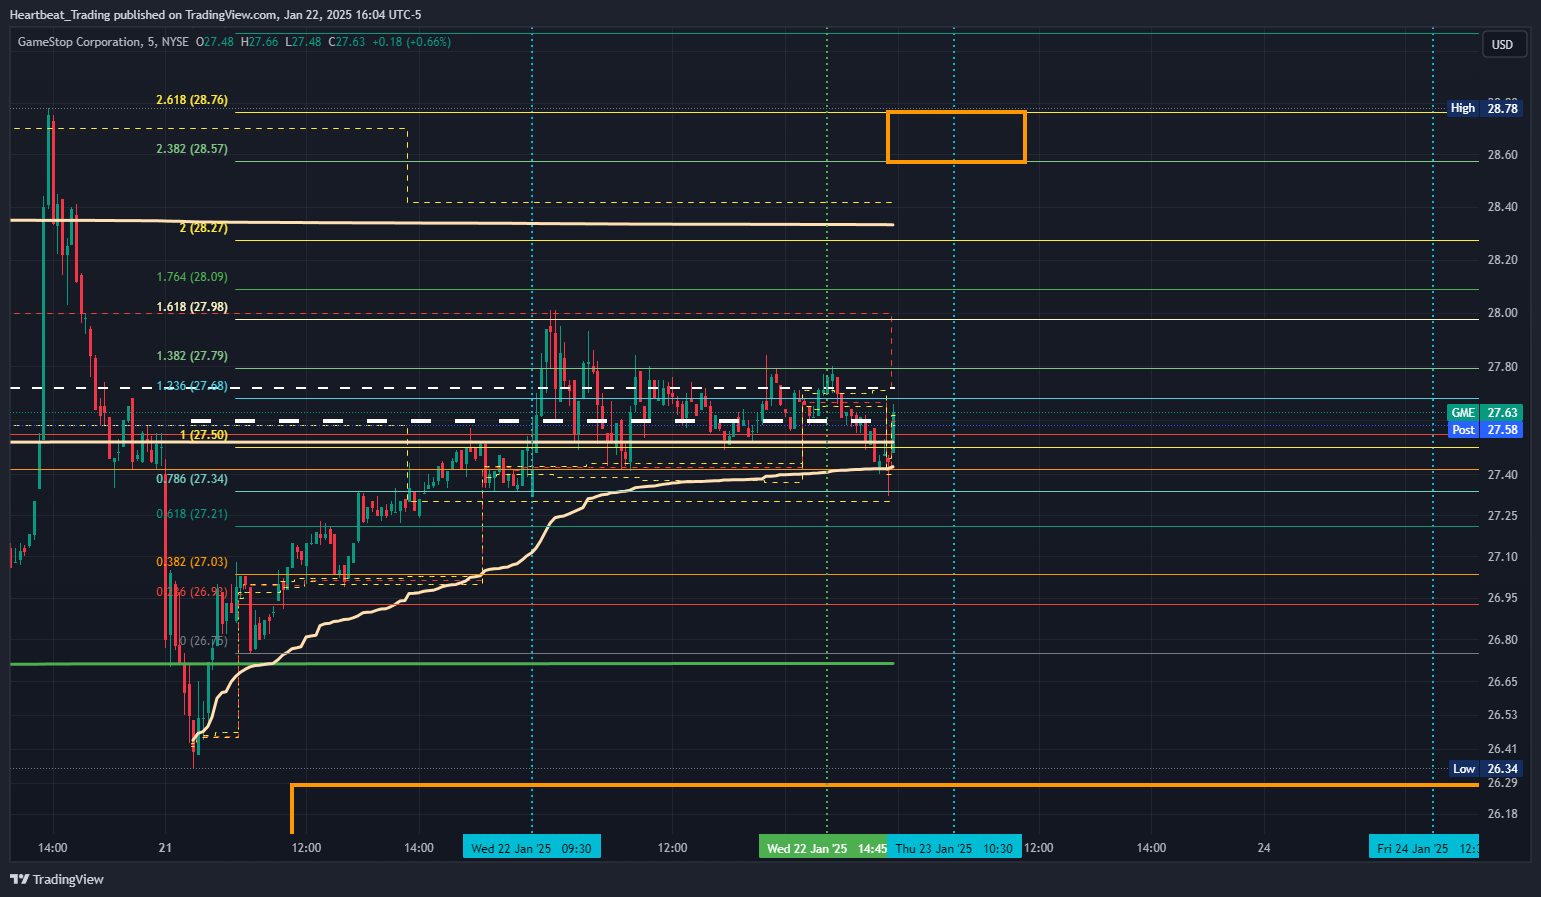Select the 2.382 (28.57) Fibonacci label
Viewport: 1541px width, 897px height.
[192, 149]
